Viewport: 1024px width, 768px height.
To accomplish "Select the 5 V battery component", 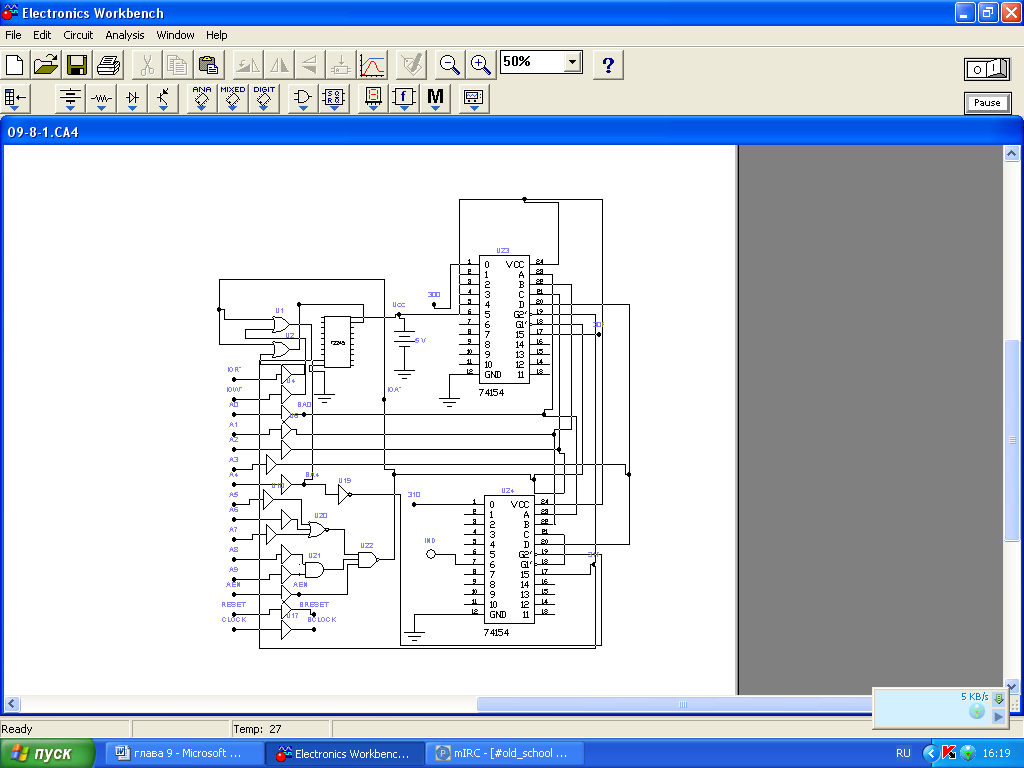I will (404, 340).
